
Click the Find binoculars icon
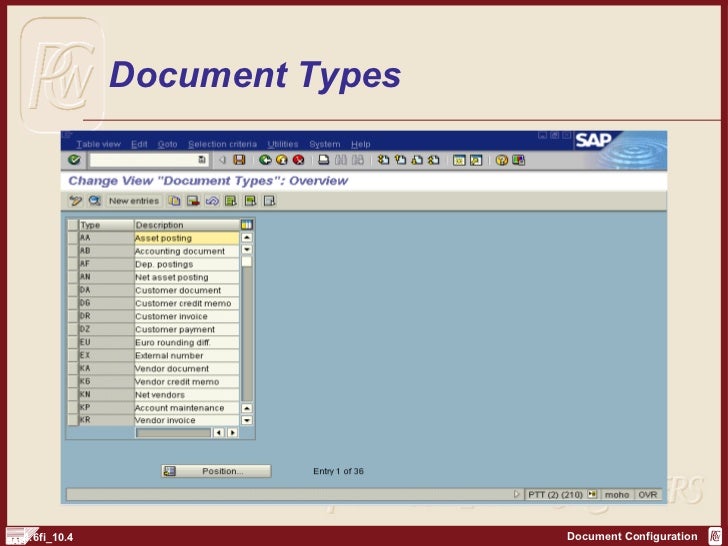point(341,160)
